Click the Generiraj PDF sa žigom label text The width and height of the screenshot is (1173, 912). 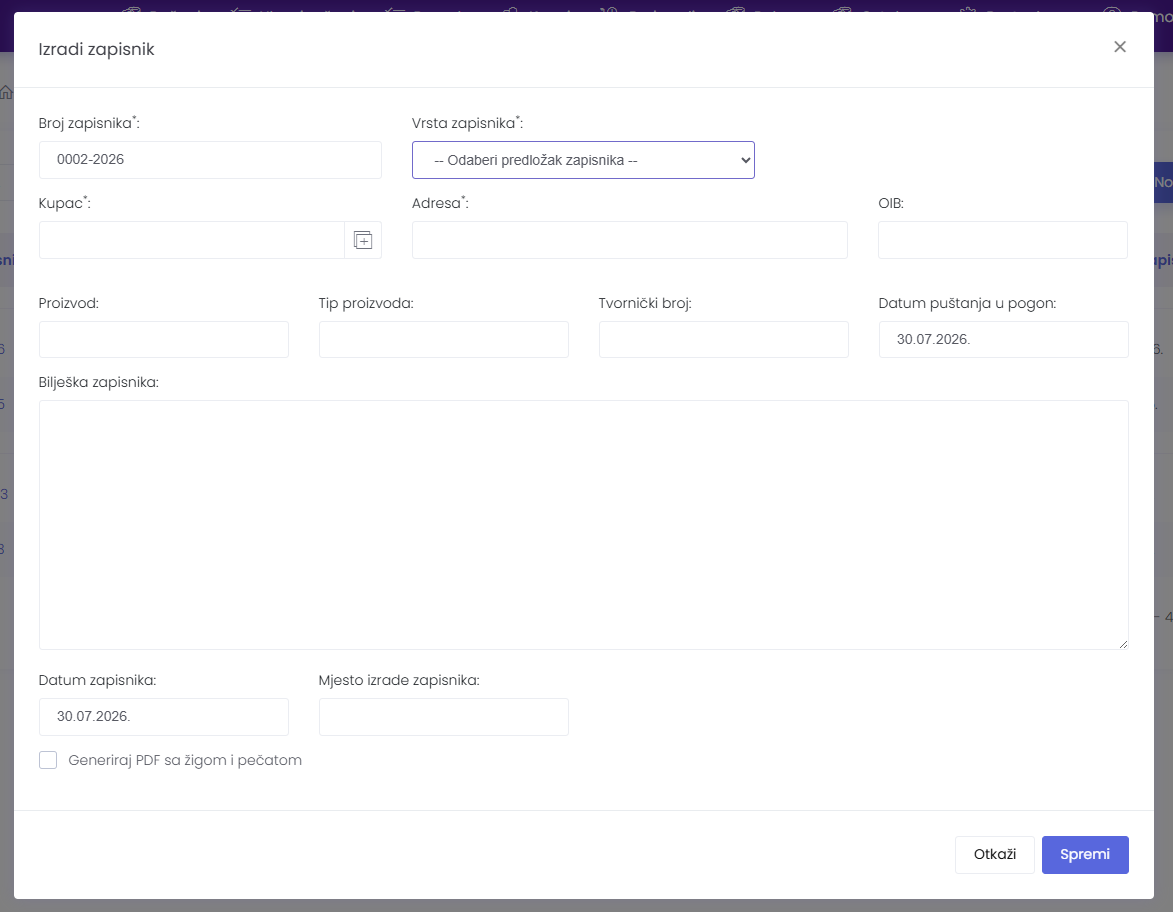(185, 760)
